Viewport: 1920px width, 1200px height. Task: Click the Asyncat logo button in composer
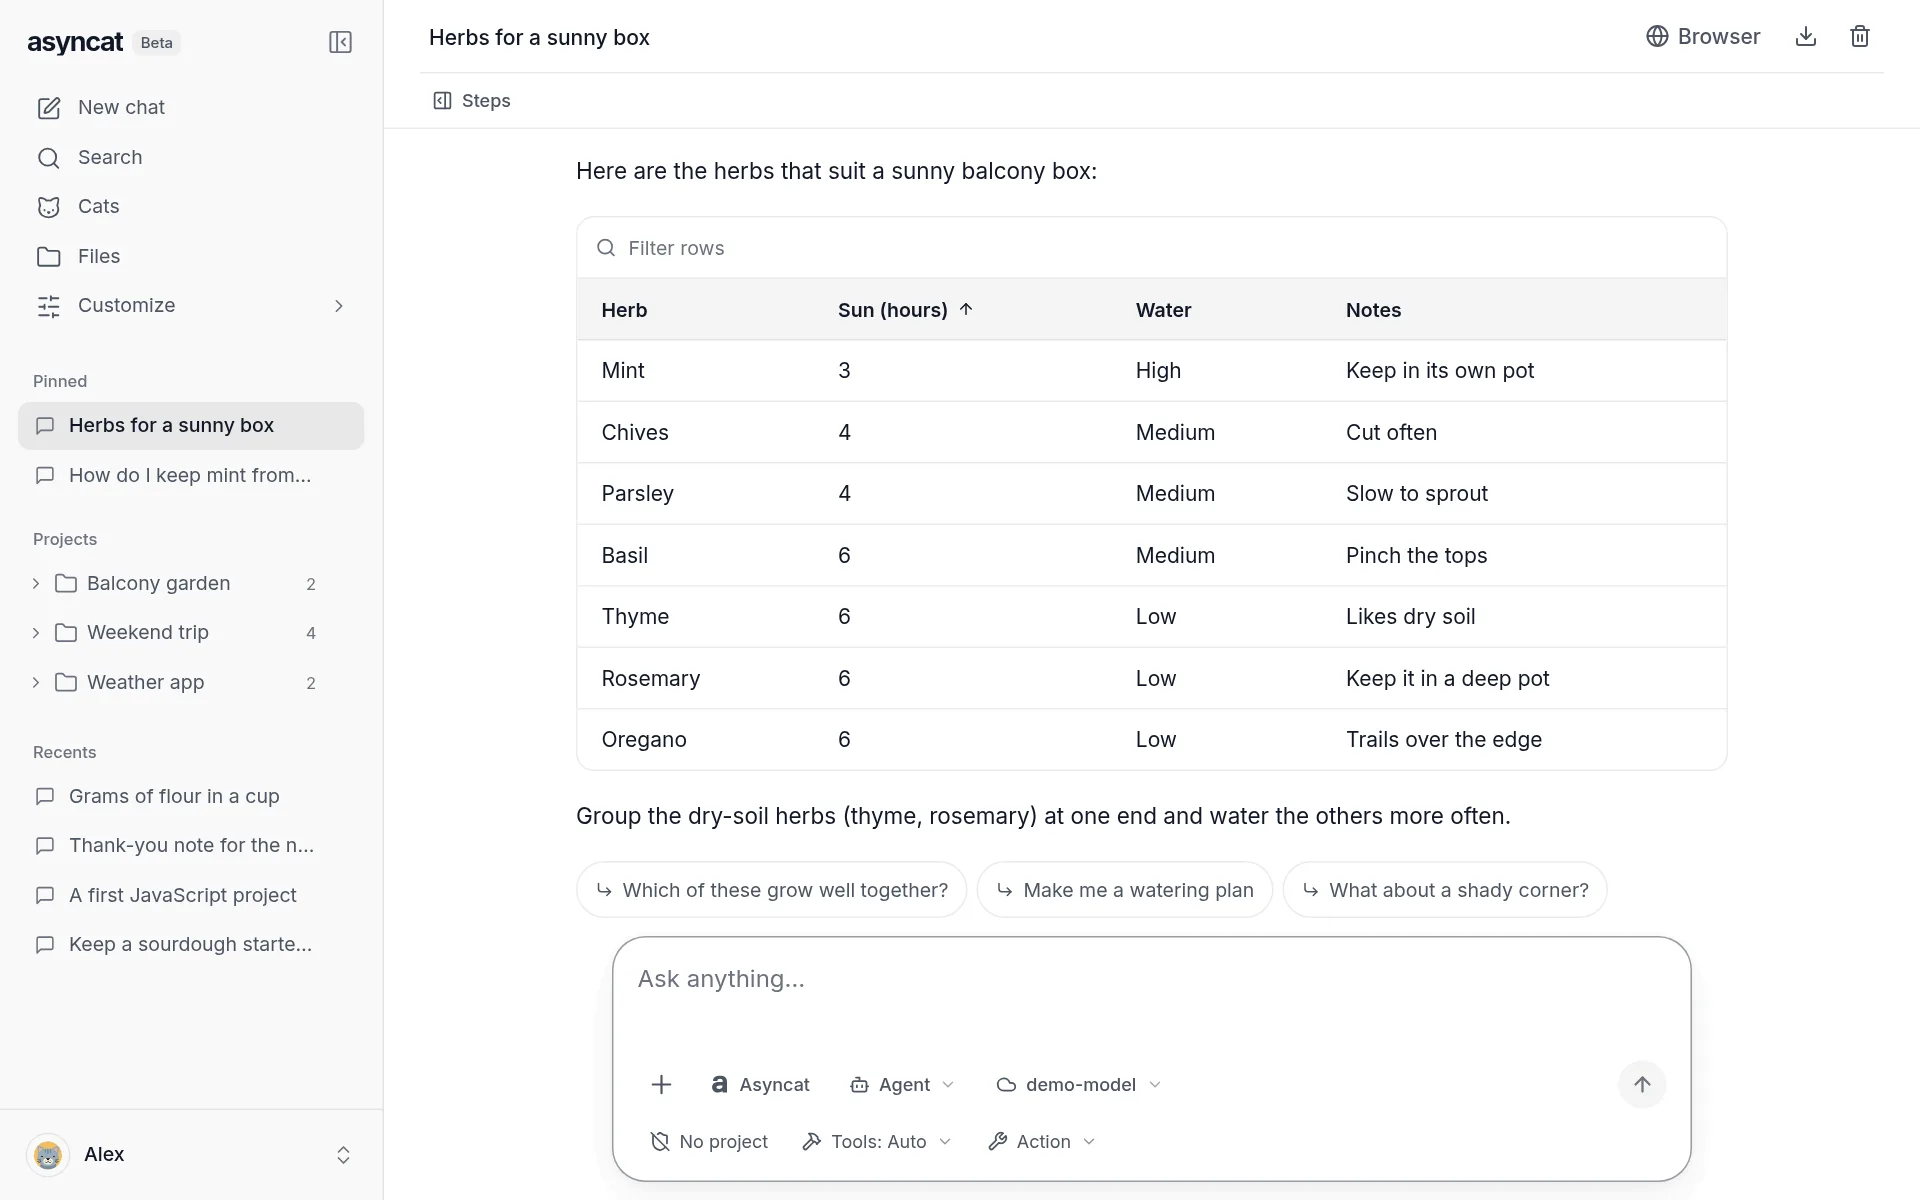[760, 1085]
